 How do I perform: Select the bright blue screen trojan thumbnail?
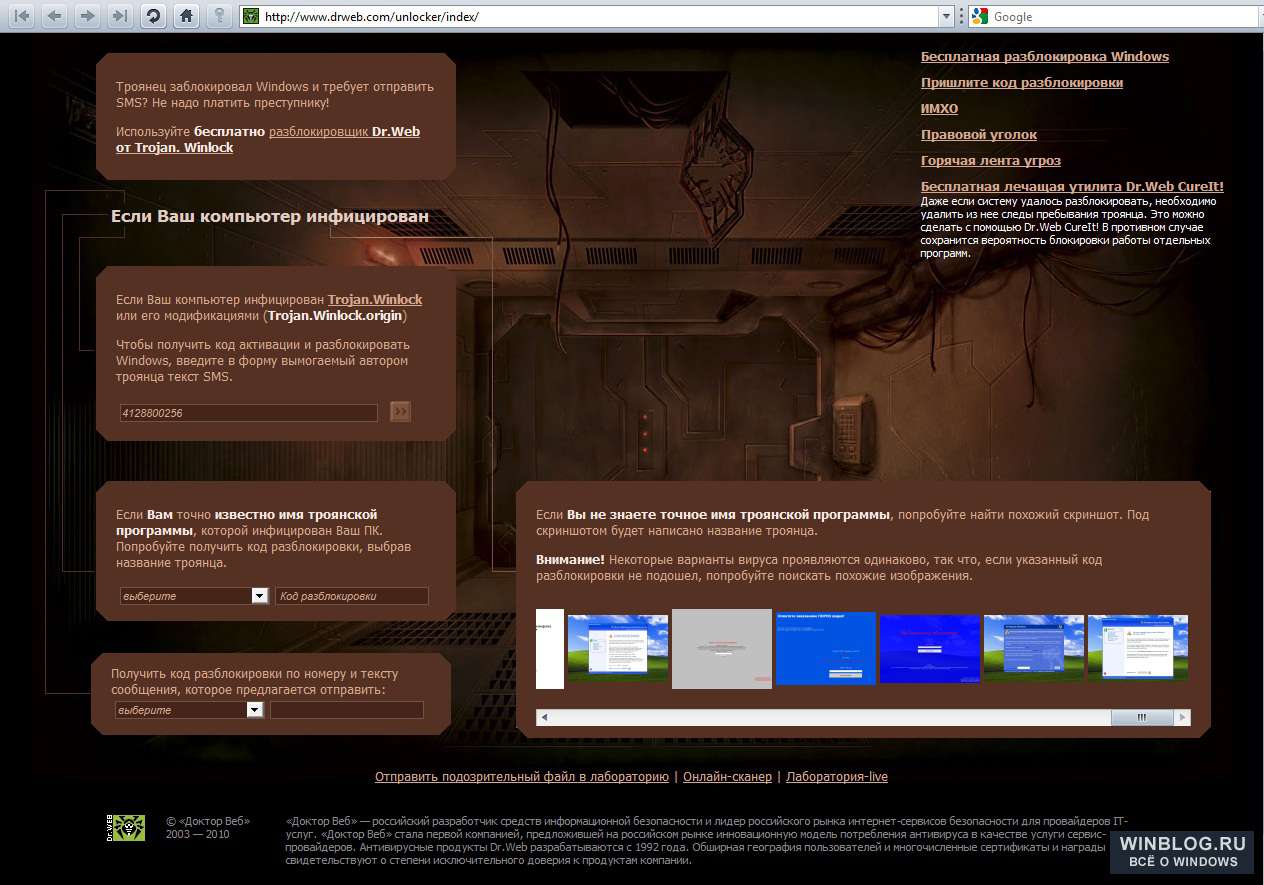(826, 648)
